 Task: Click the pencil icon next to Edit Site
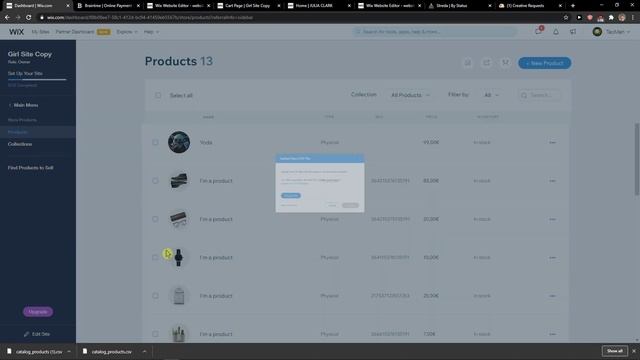(x=27, y=334)
